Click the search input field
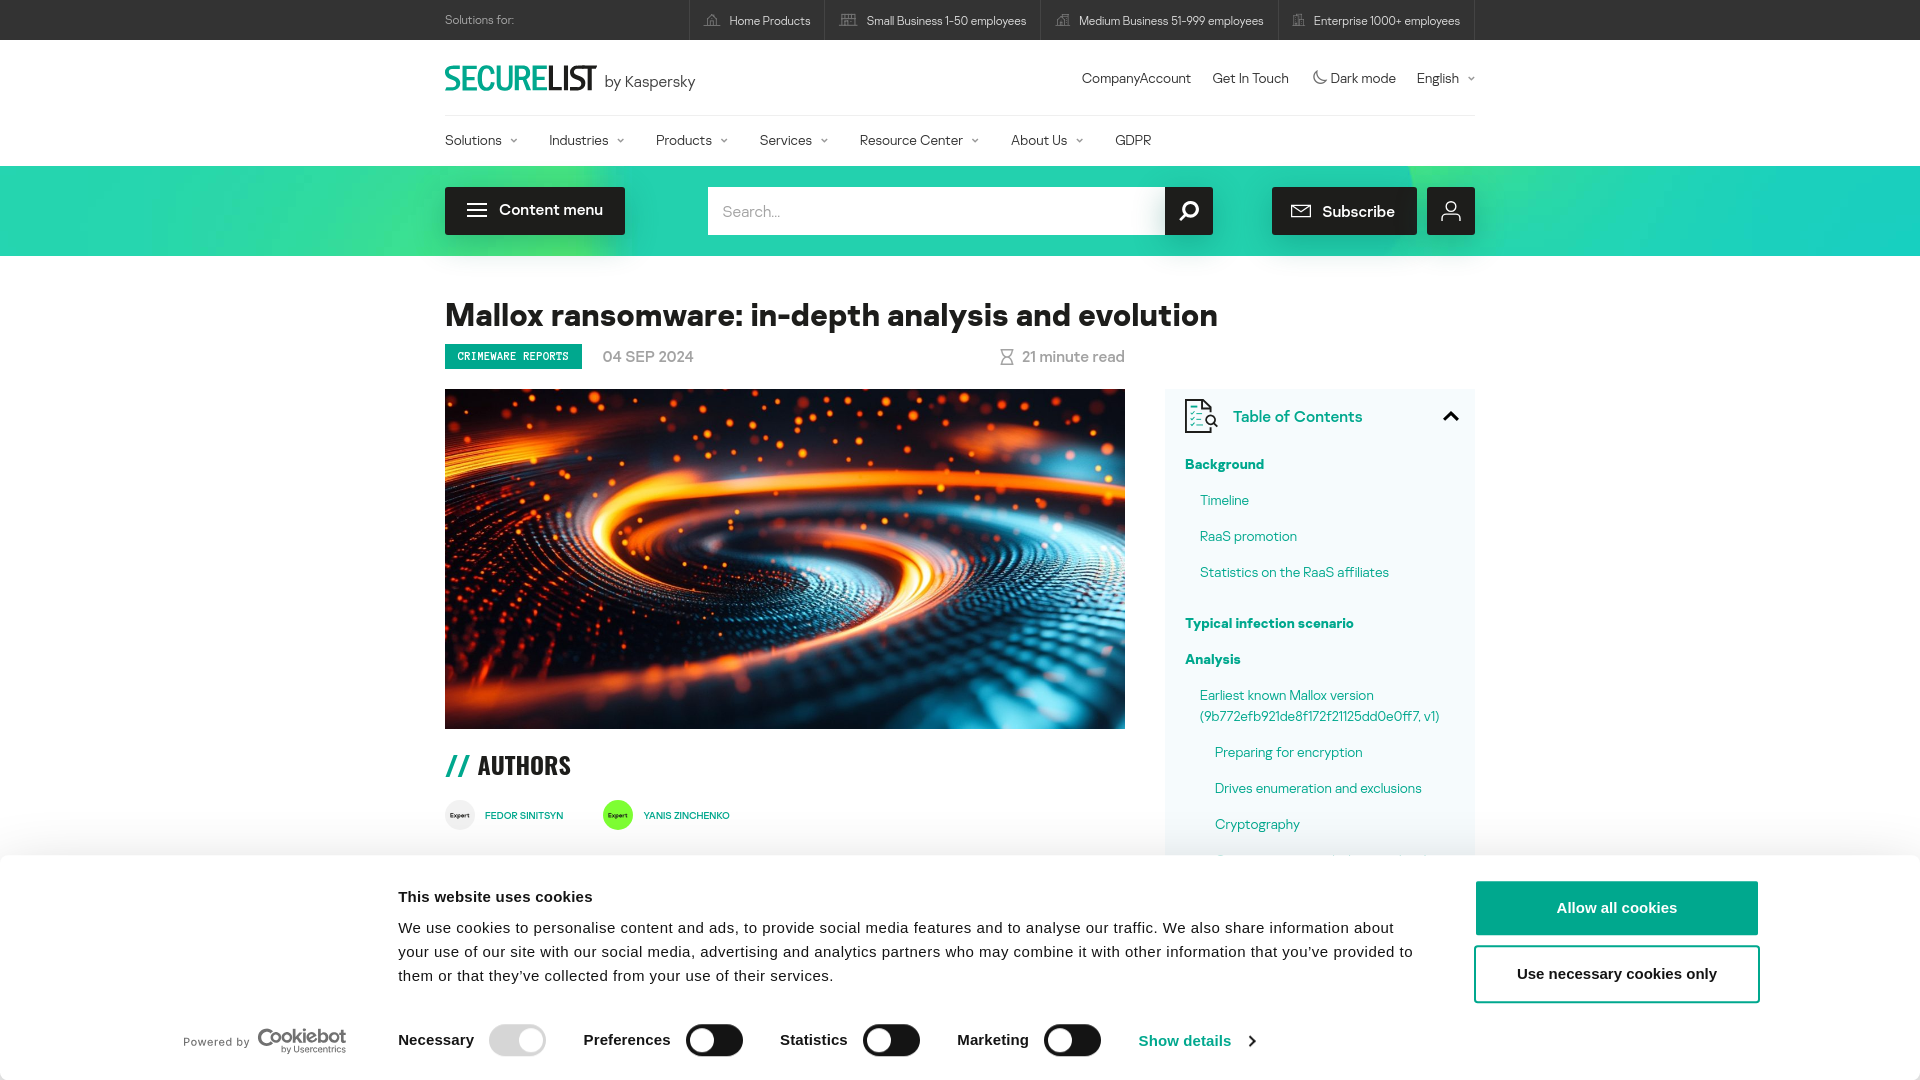Image resolution: width=1920 pixels, height=1080 pixels. (x=936, y=211)
